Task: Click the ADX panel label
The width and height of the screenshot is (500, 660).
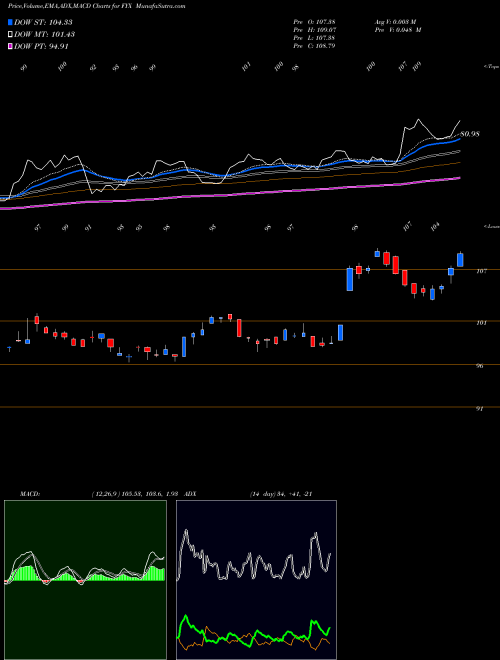Action: pos(190,494)
